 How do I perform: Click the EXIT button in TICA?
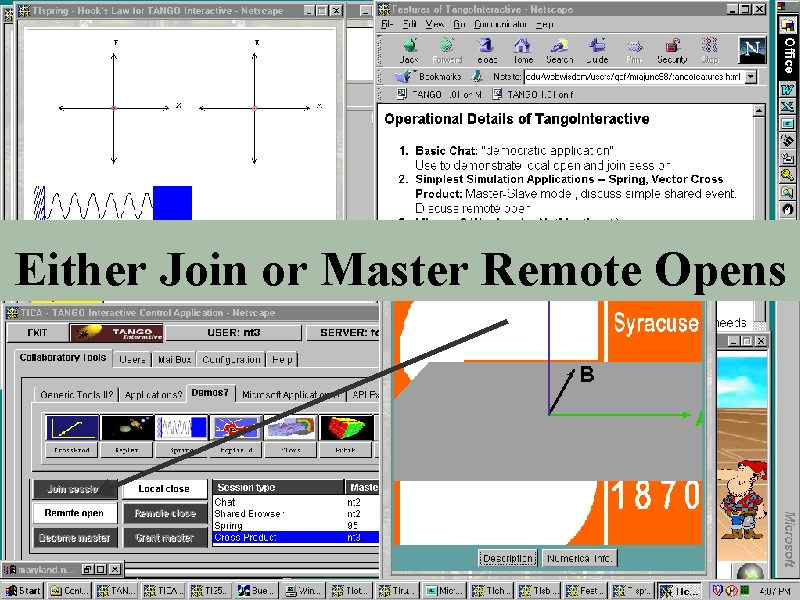coord(37,333)
